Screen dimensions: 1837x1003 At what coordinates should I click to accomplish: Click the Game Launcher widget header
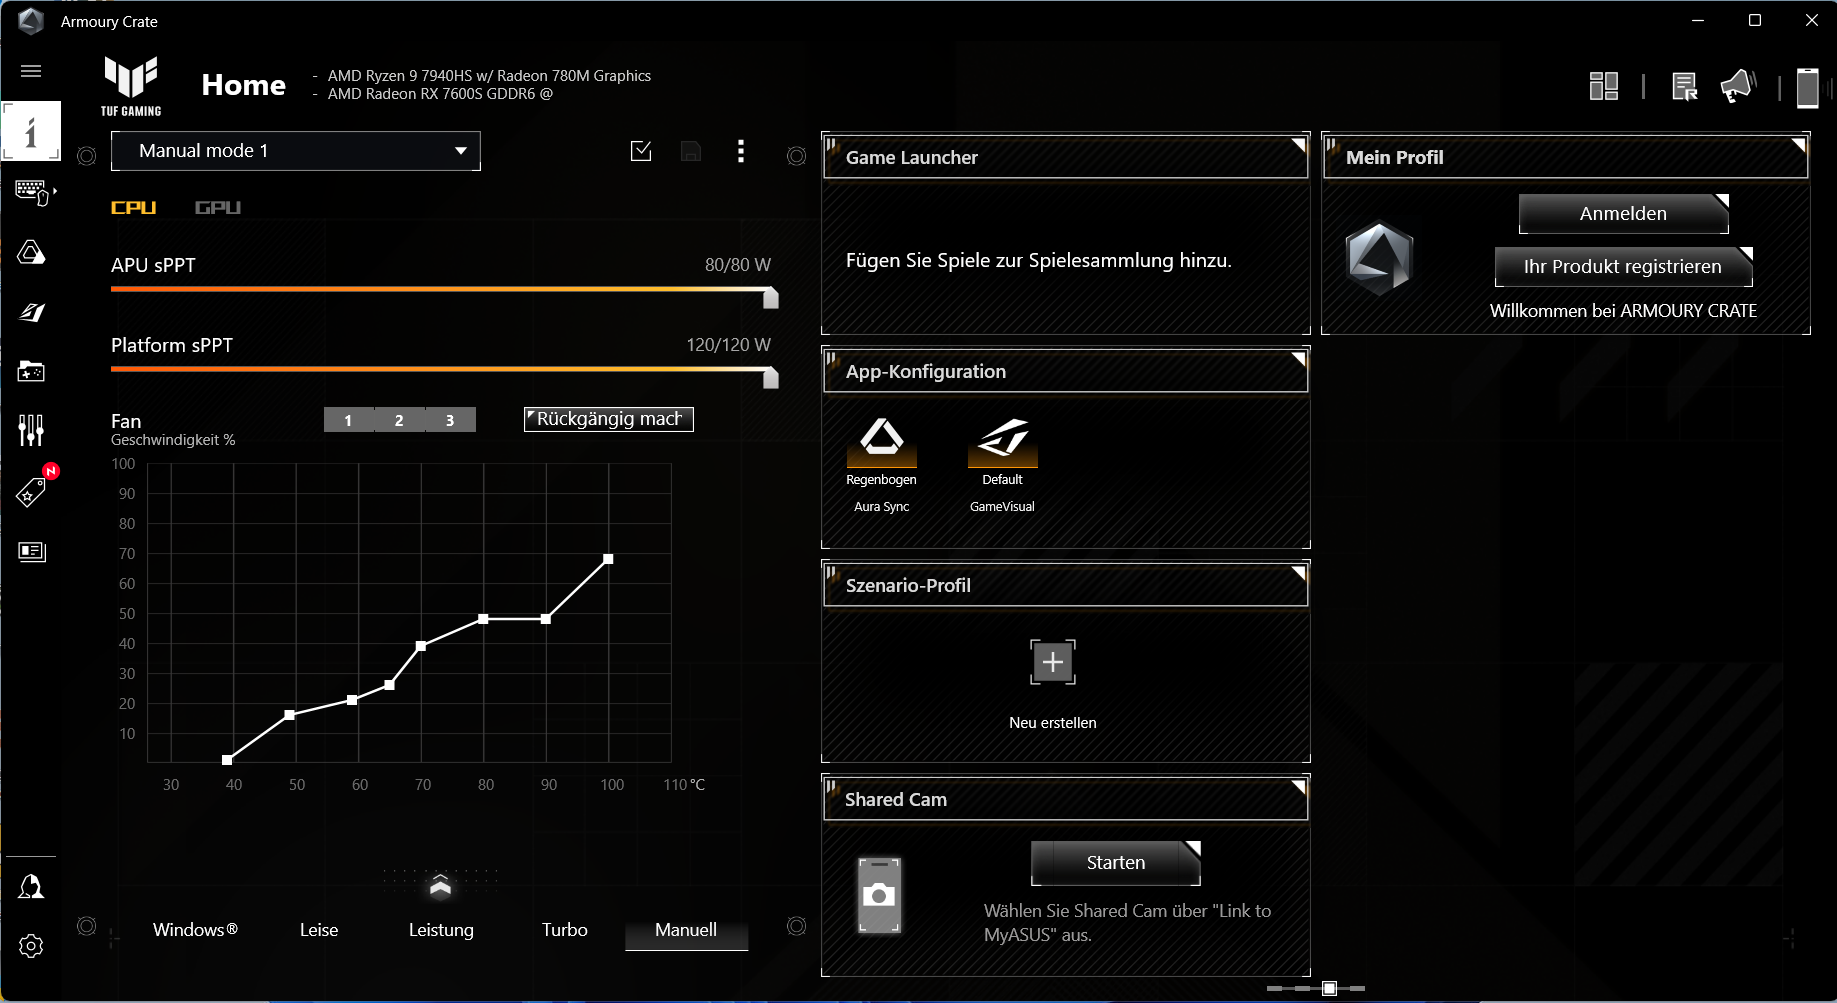point(1066,157)
